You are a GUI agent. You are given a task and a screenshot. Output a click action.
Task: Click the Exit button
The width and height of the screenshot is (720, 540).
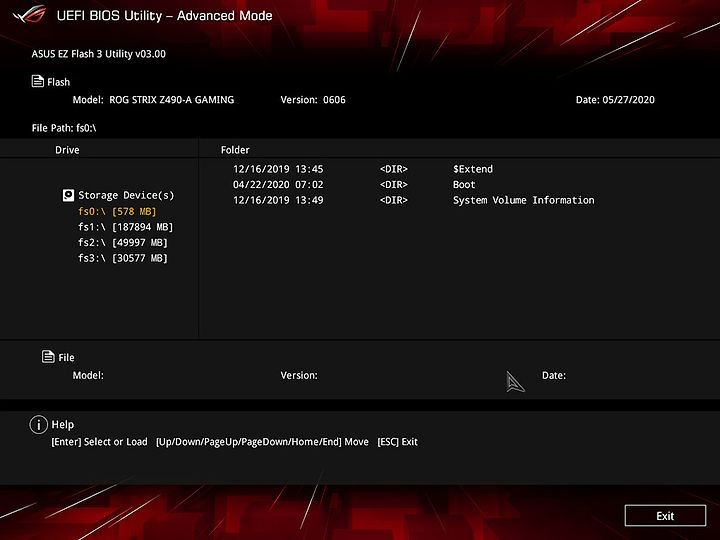665,516
